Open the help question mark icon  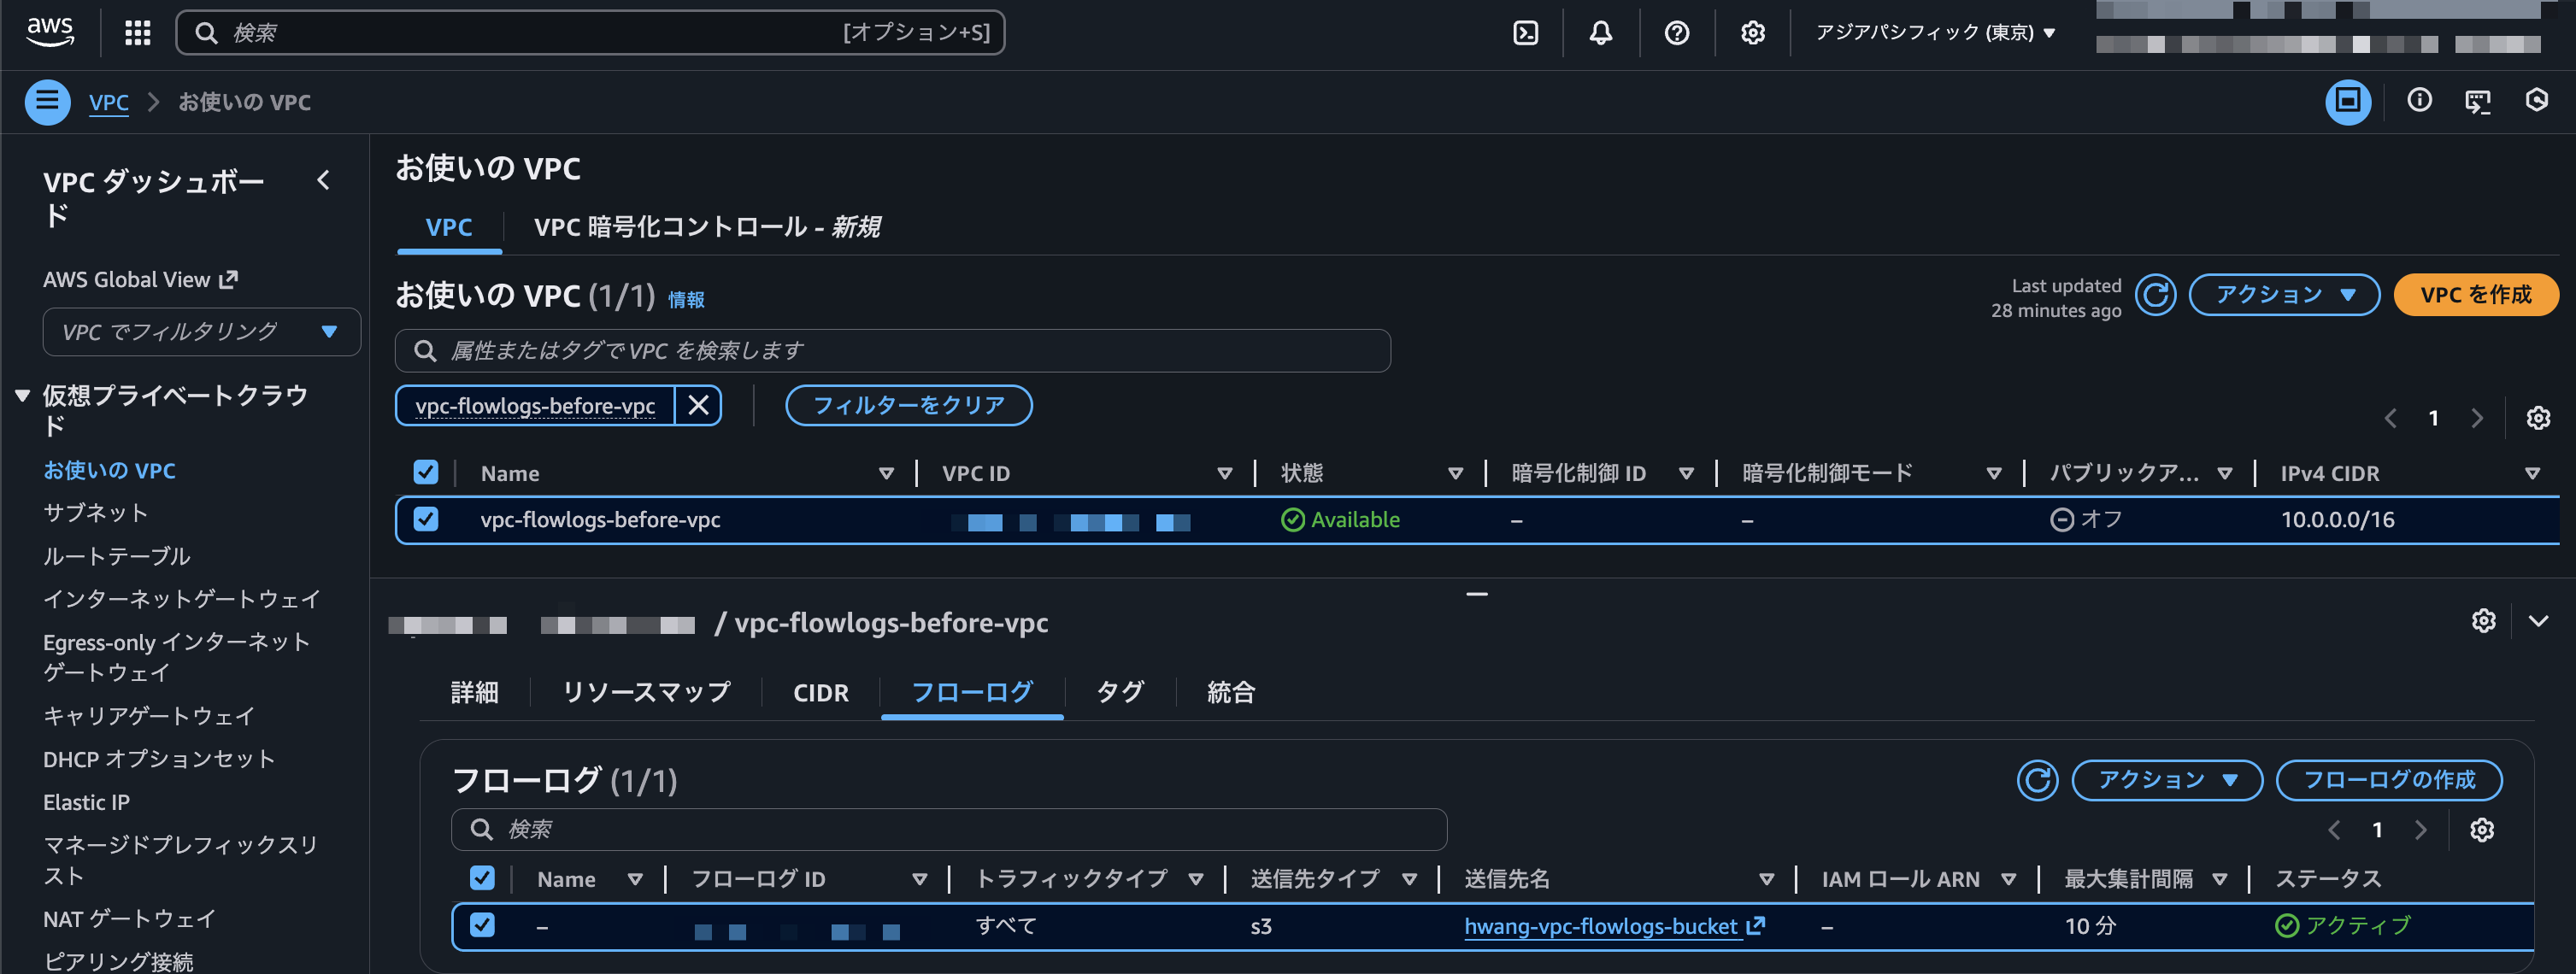pyautogui.click(x=1676, y=33)
